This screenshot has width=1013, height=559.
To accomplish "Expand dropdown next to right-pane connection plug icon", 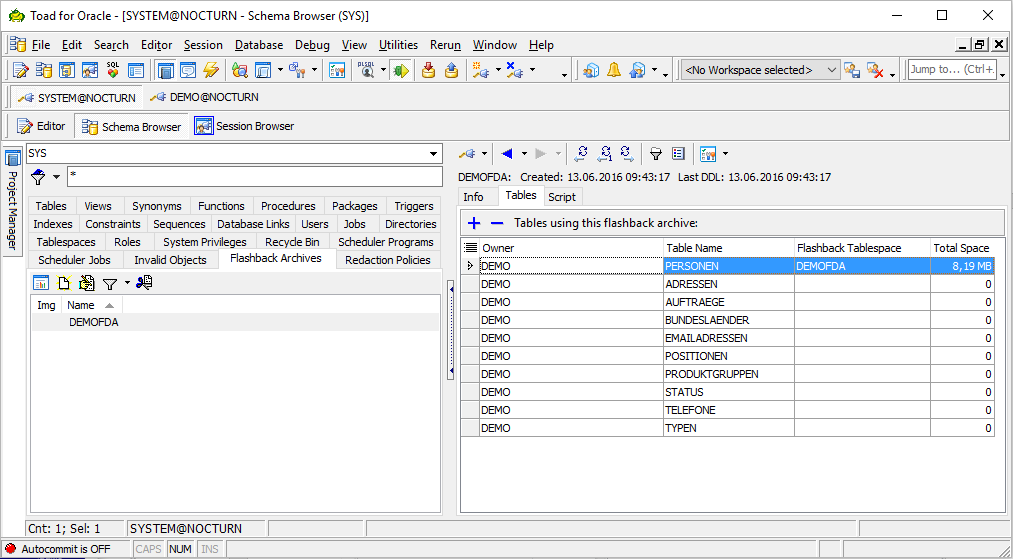I will (x=484, y=154).
